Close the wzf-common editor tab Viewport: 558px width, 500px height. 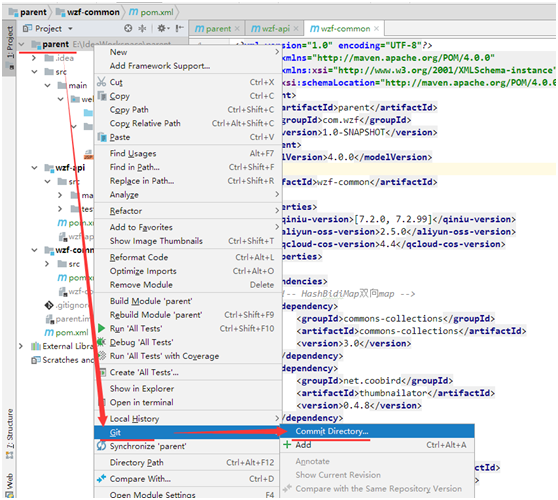(377, 28)
